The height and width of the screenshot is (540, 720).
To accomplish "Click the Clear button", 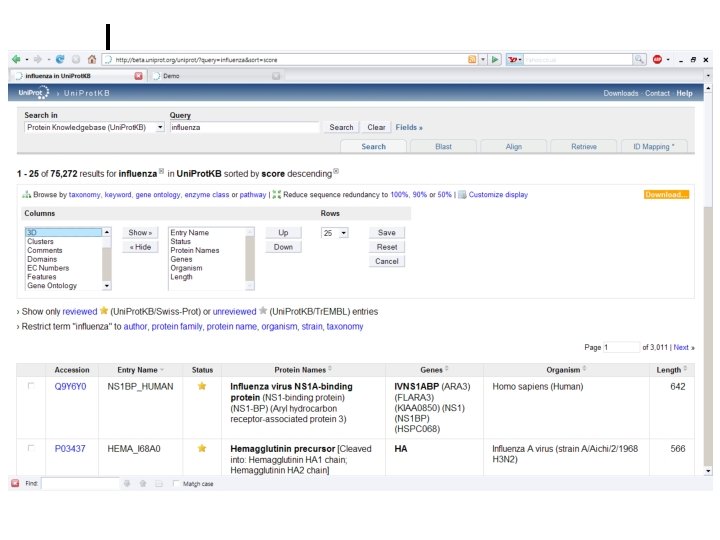I will click(376, 127).
